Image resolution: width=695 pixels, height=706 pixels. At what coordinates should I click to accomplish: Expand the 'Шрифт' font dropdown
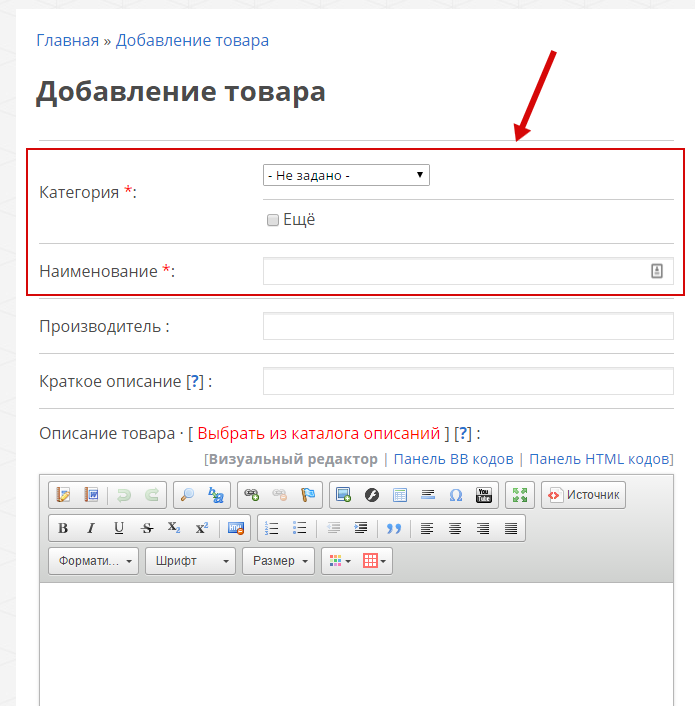(x=191, y=561)
